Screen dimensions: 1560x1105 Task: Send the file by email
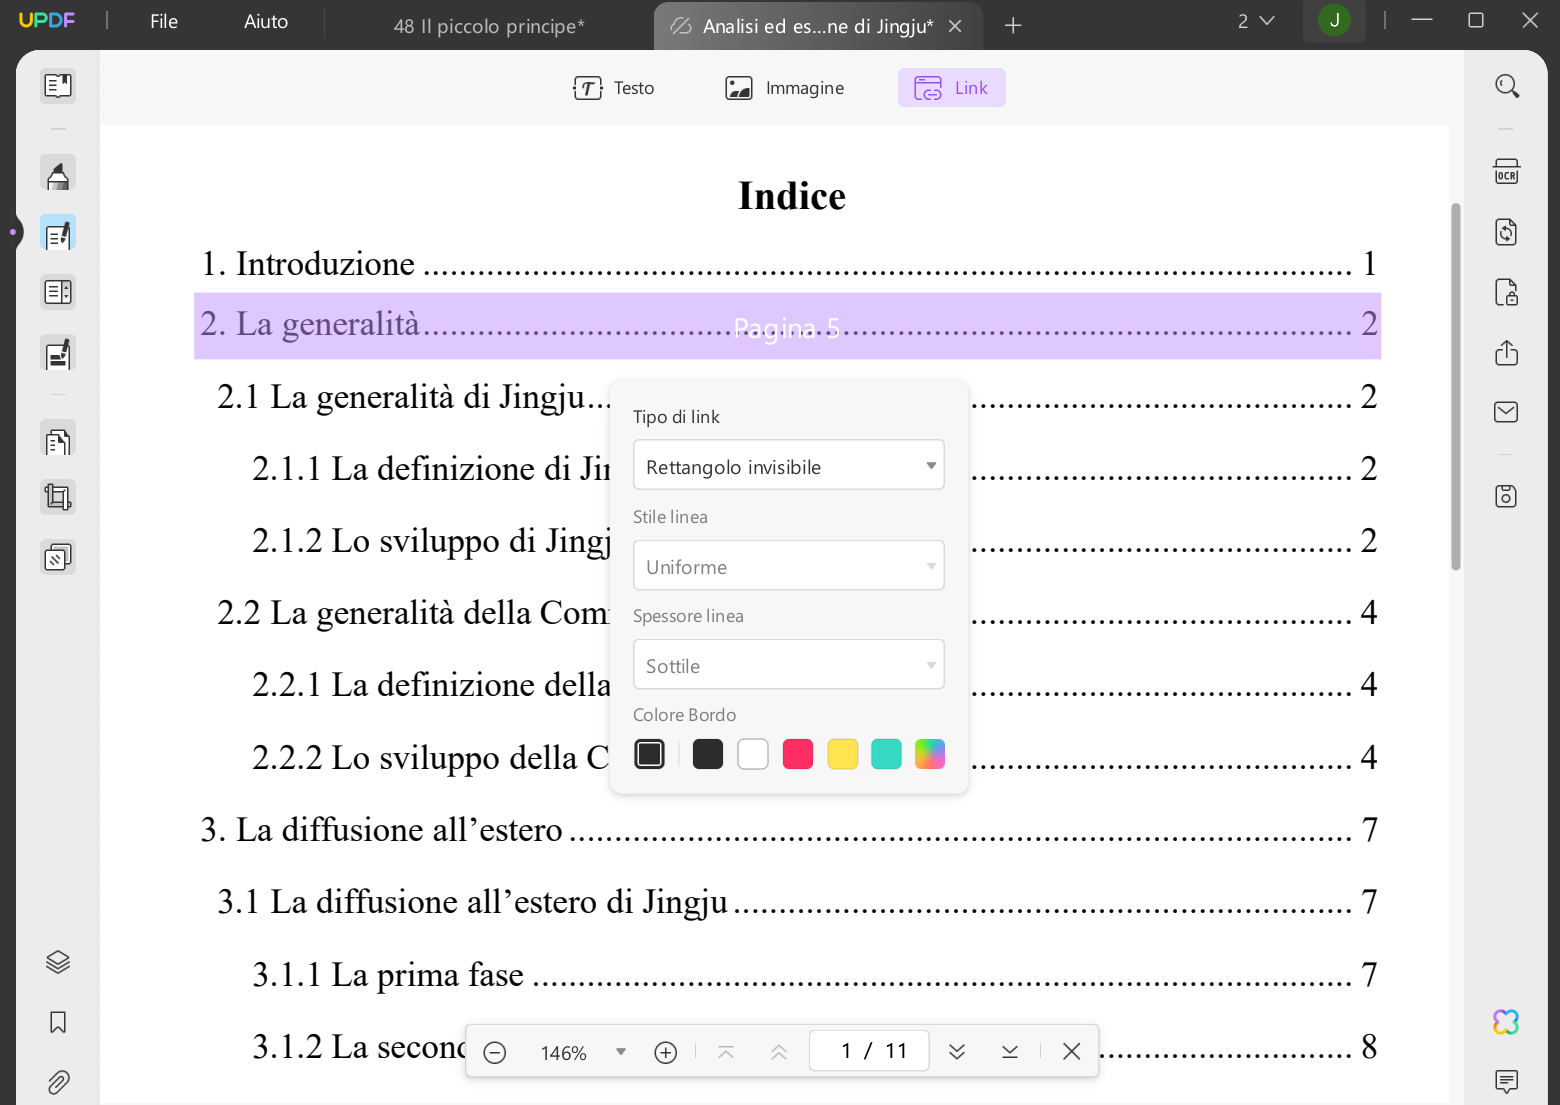click(1507, 412)
